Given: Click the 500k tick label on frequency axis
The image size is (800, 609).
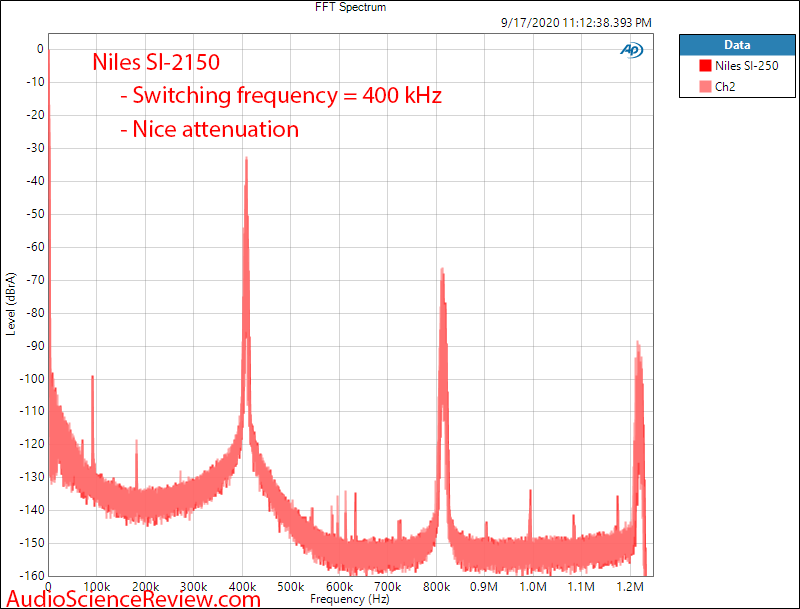Looking at the screenshot, I should 291,587.
